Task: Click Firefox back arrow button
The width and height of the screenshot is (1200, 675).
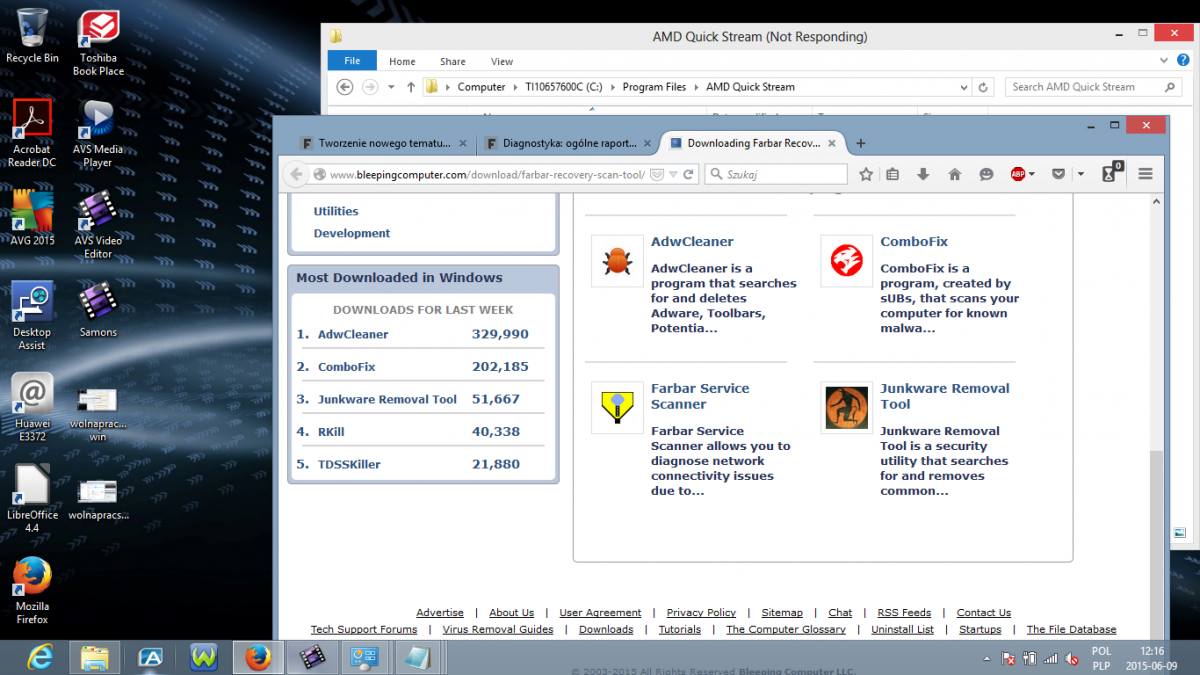Action: 296,174
